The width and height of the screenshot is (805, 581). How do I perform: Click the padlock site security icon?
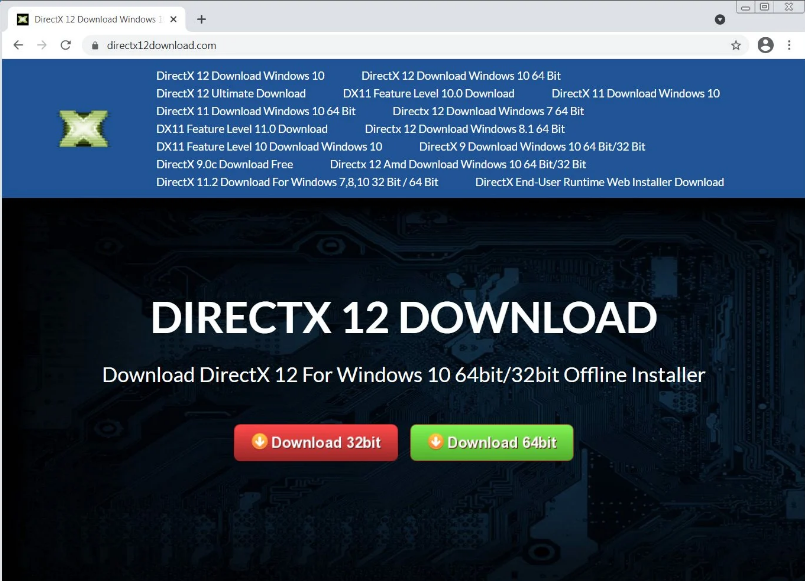tap(95, 46)
